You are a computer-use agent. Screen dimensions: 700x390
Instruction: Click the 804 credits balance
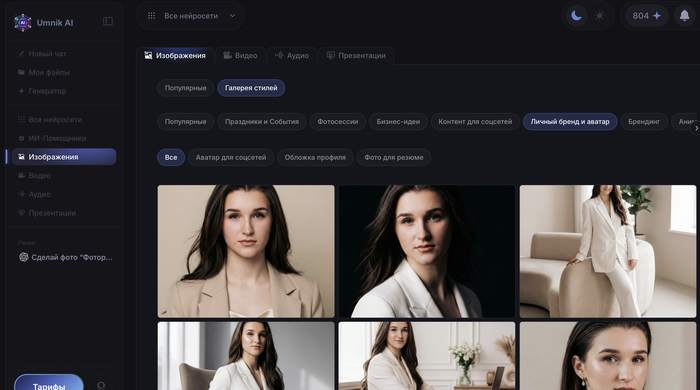(646, 16)
